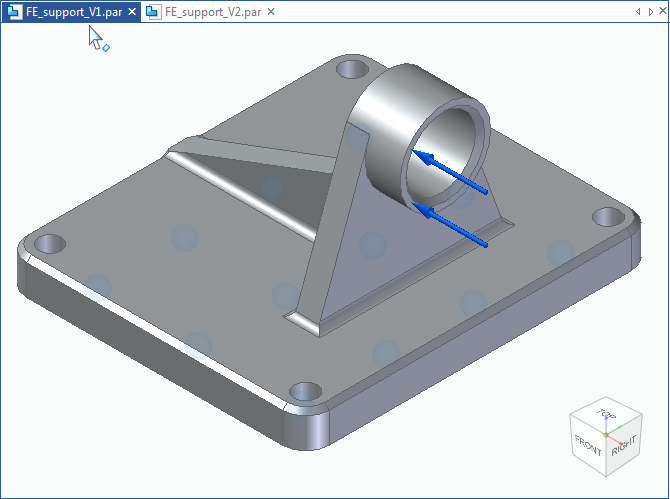The width and height of the screenshot is (670, 499).
Task: Click the FRONT face of the view cube
Action: (588, 446)
